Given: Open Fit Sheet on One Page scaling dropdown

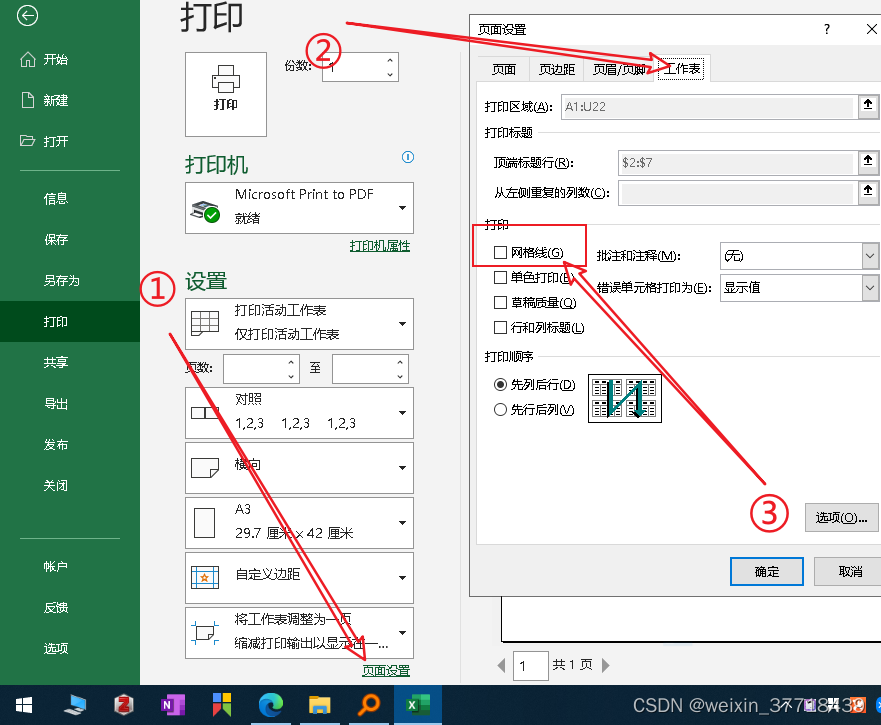Looking at the screenshot, I should [299, 633].
